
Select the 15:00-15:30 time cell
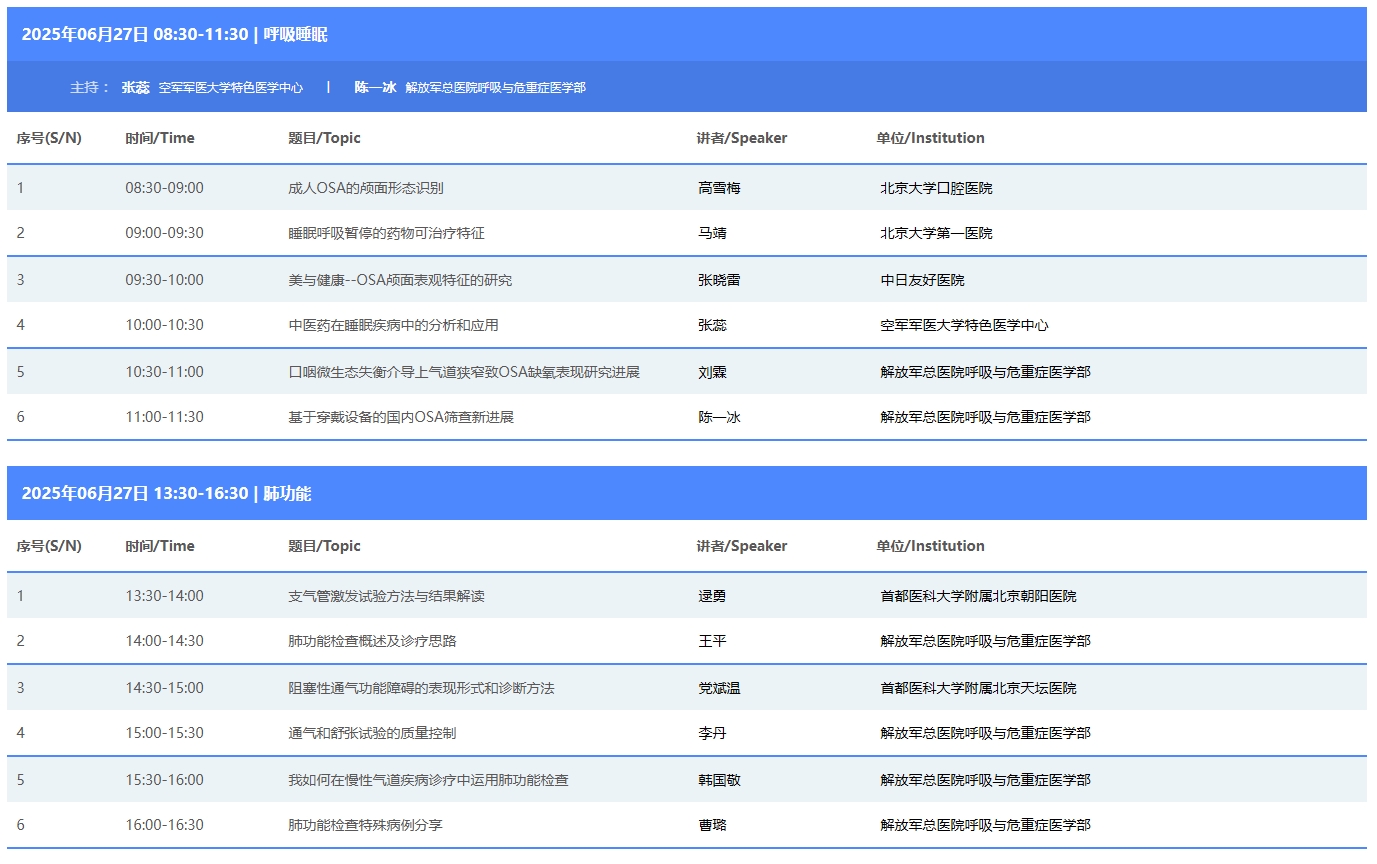pos(164,733)
